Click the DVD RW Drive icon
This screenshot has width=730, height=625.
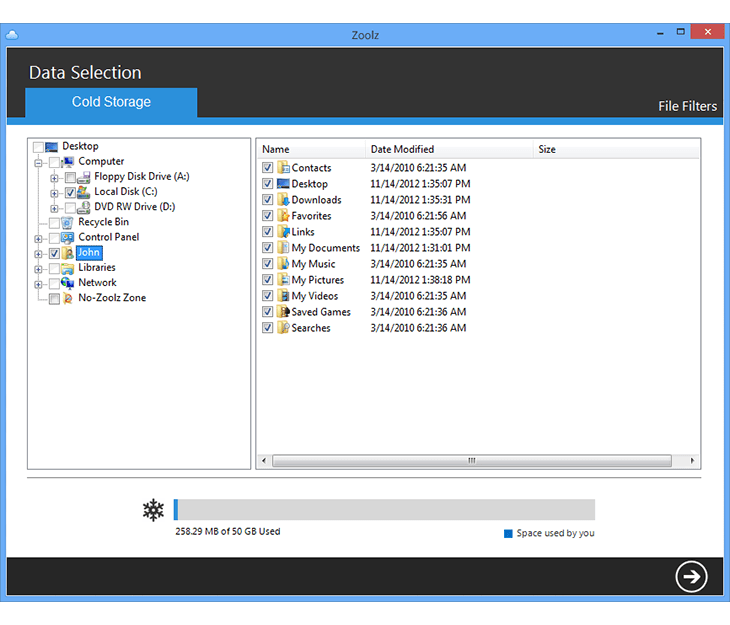pyautogui.click(x=84, y=207)
